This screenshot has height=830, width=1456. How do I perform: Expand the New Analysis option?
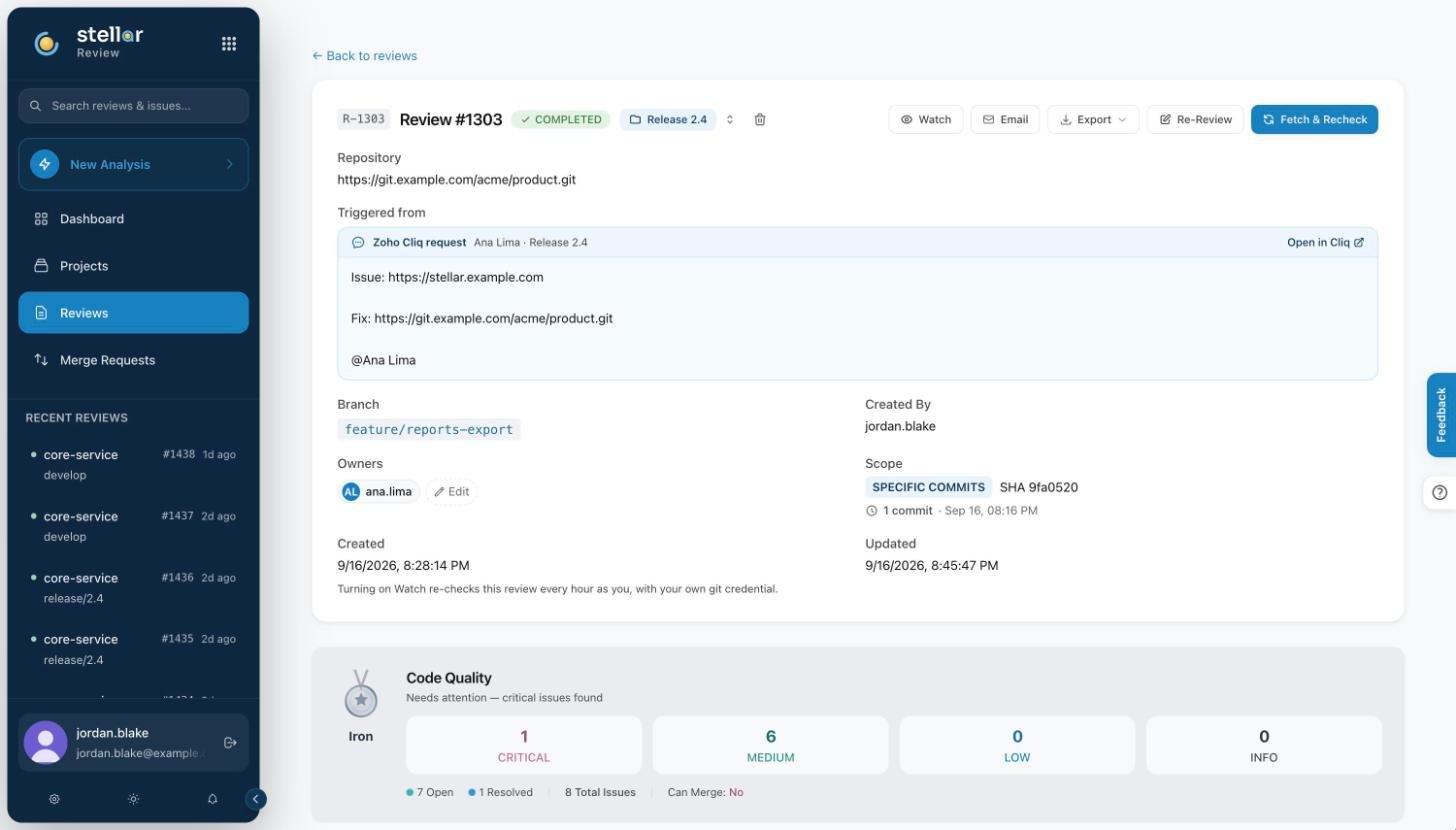[x=133, y=164]
